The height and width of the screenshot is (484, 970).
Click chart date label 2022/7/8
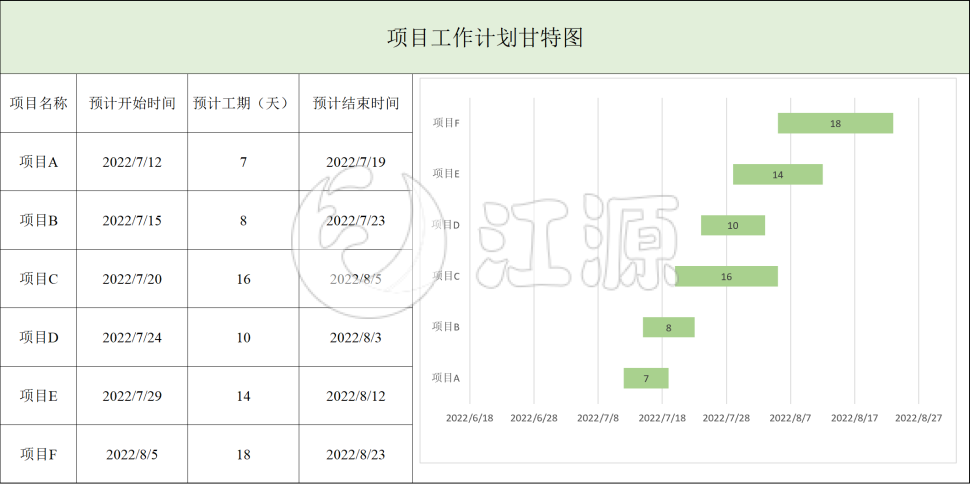point(598,418)
